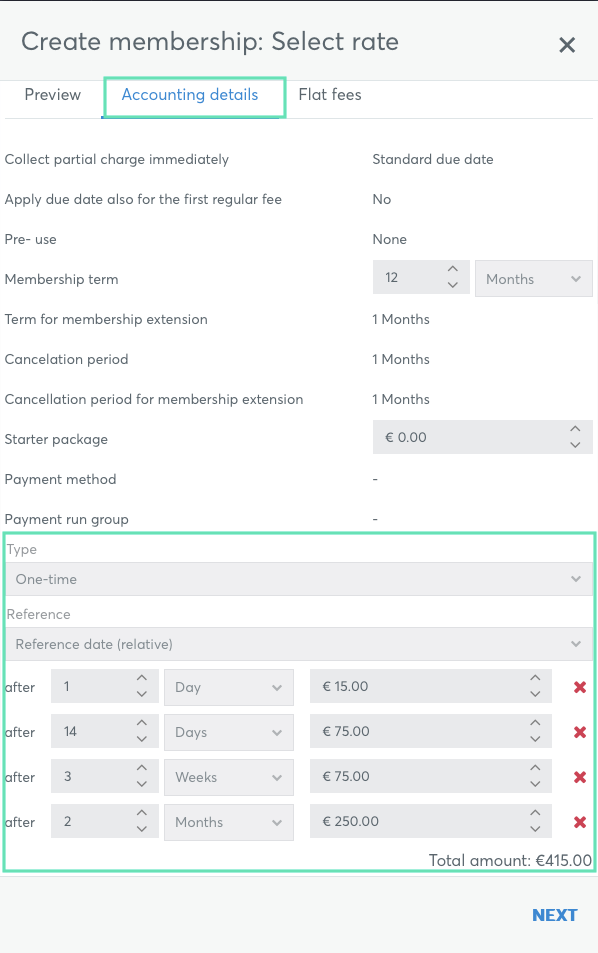Delete the €15.00 installment row
The height and width of the screenshot is (953, 598).
[580, 687]
